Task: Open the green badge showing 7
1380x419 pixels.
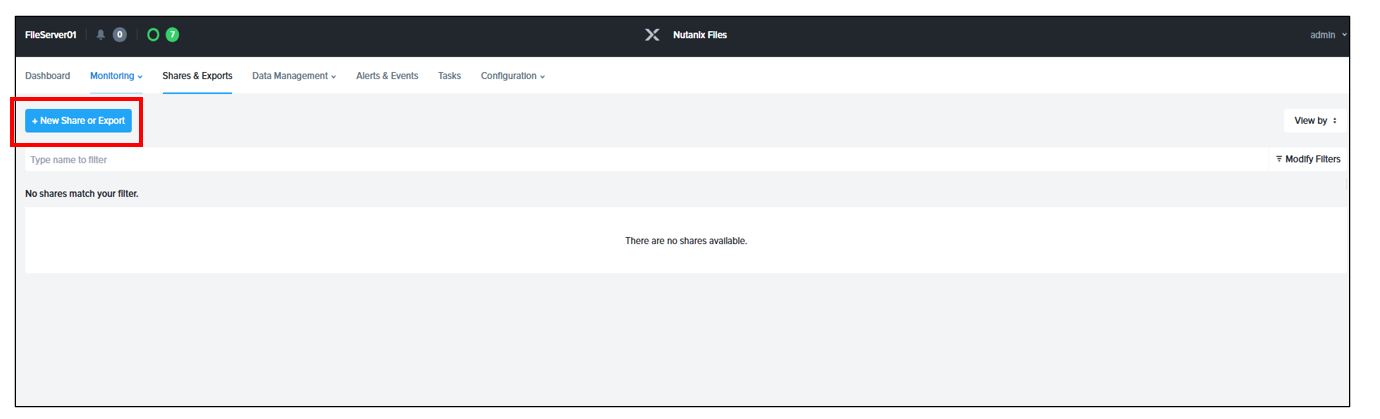Action: (172, 35)
